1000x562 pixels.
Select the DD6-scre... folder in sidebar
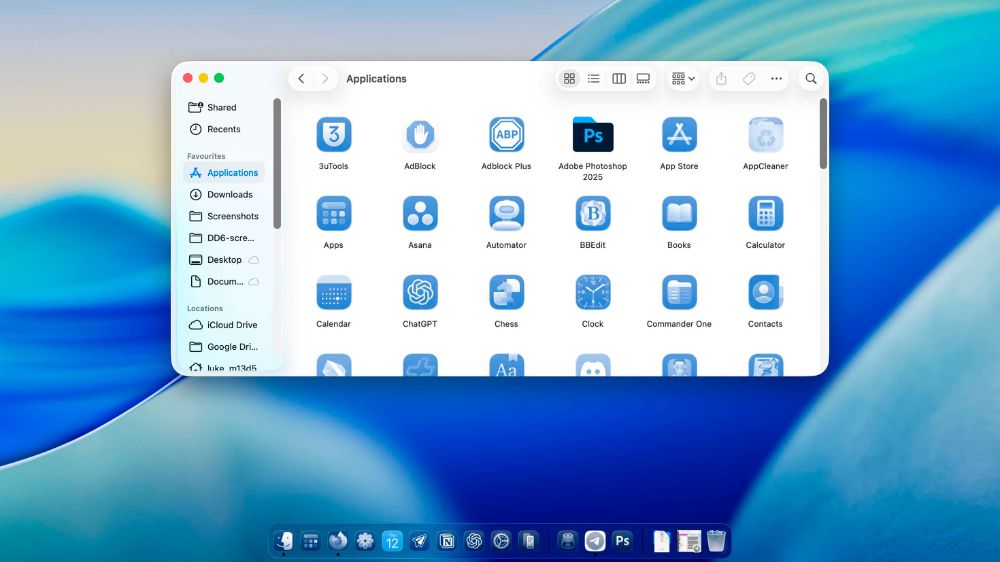tap(224, 238)
